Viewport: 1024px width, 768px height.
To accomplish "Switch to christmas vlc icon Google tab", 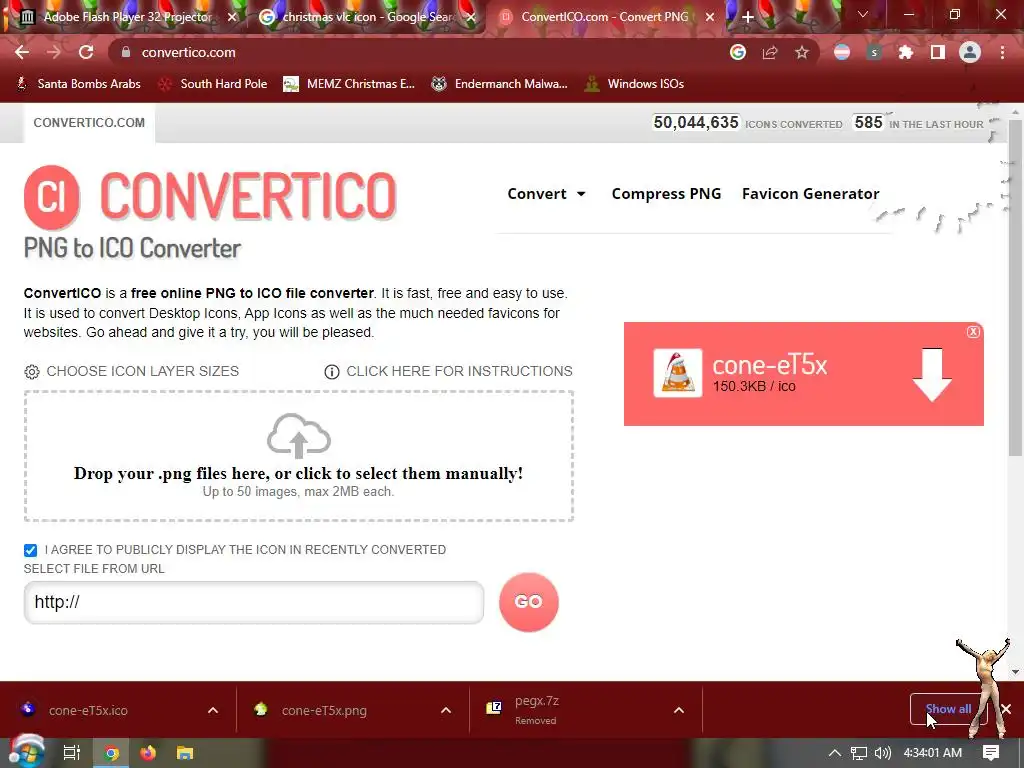I will pos(368,17).
